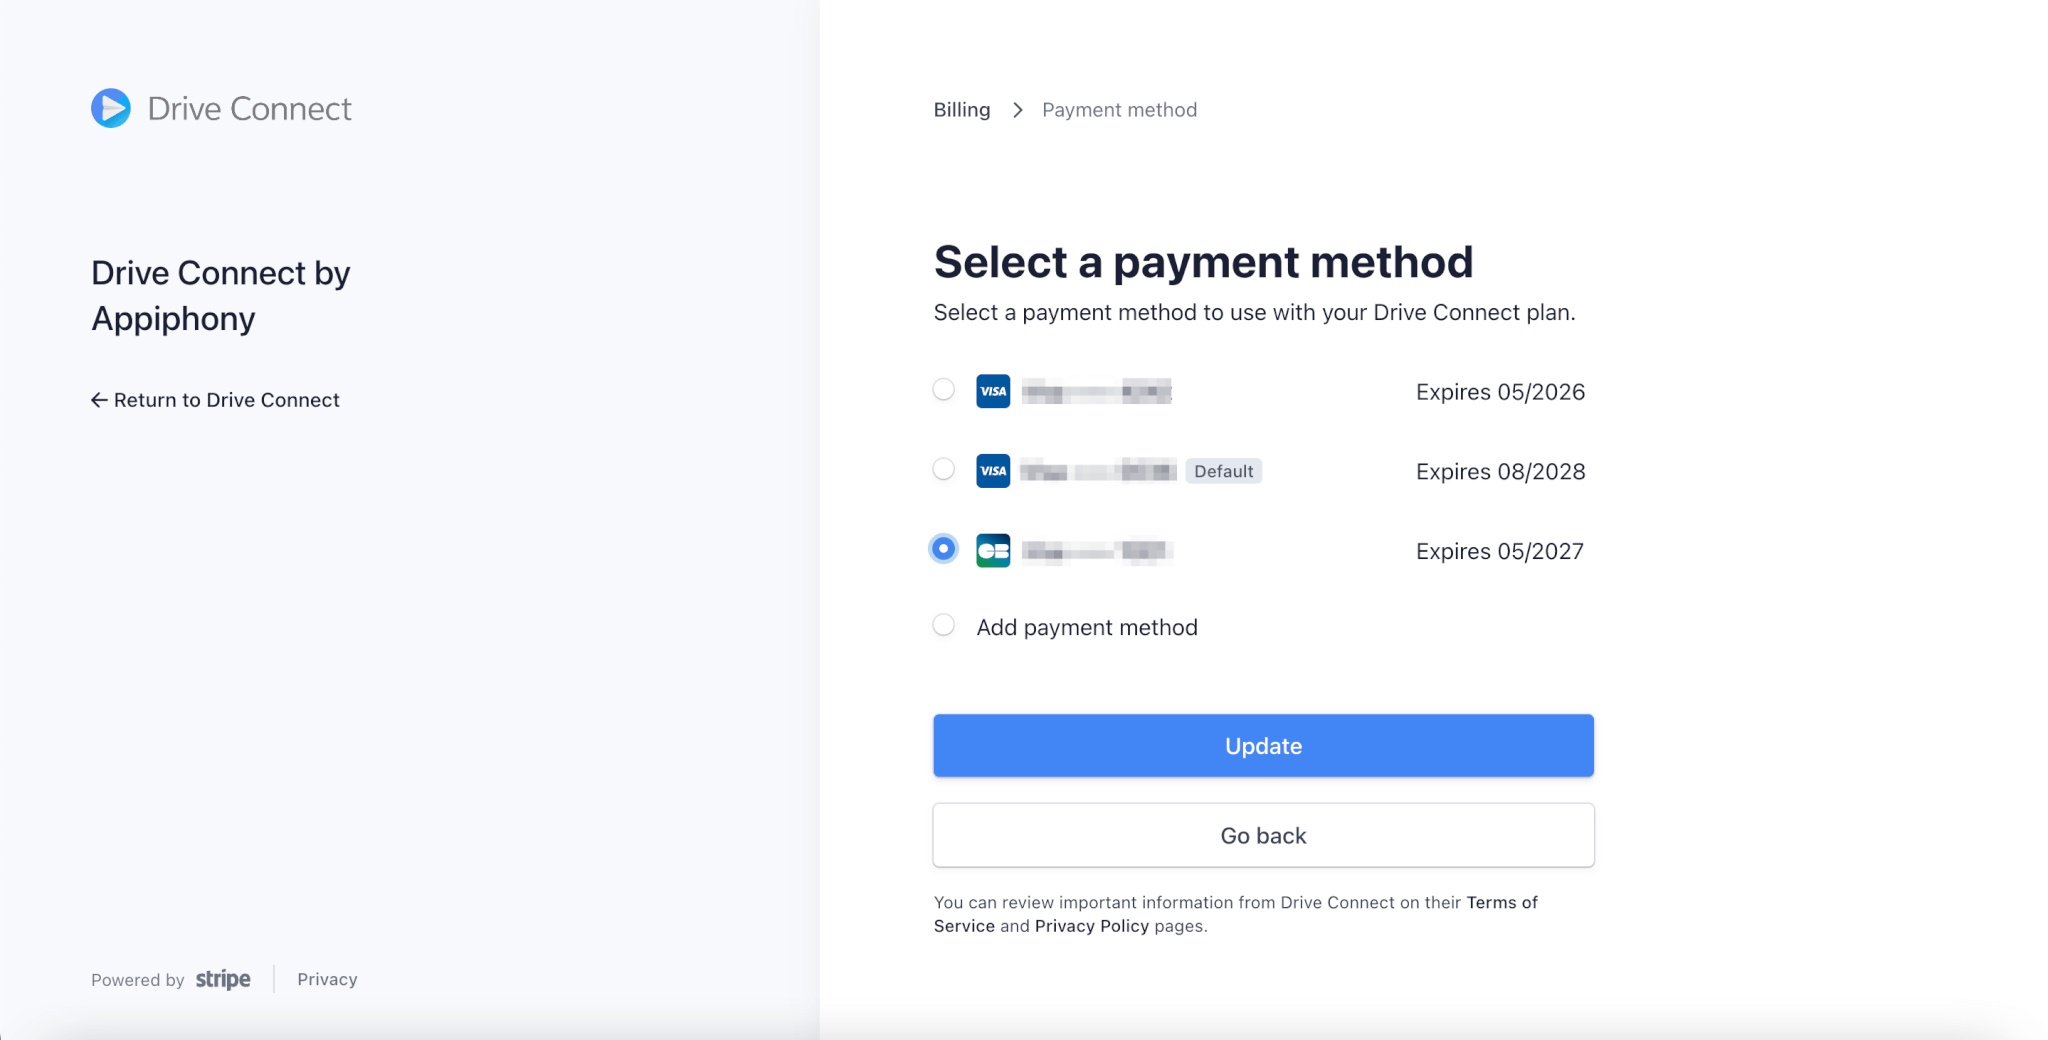Click the Cartes Bancaires card icon
This screenshot has width=2048, height=1040.
[x=993, y=551]
